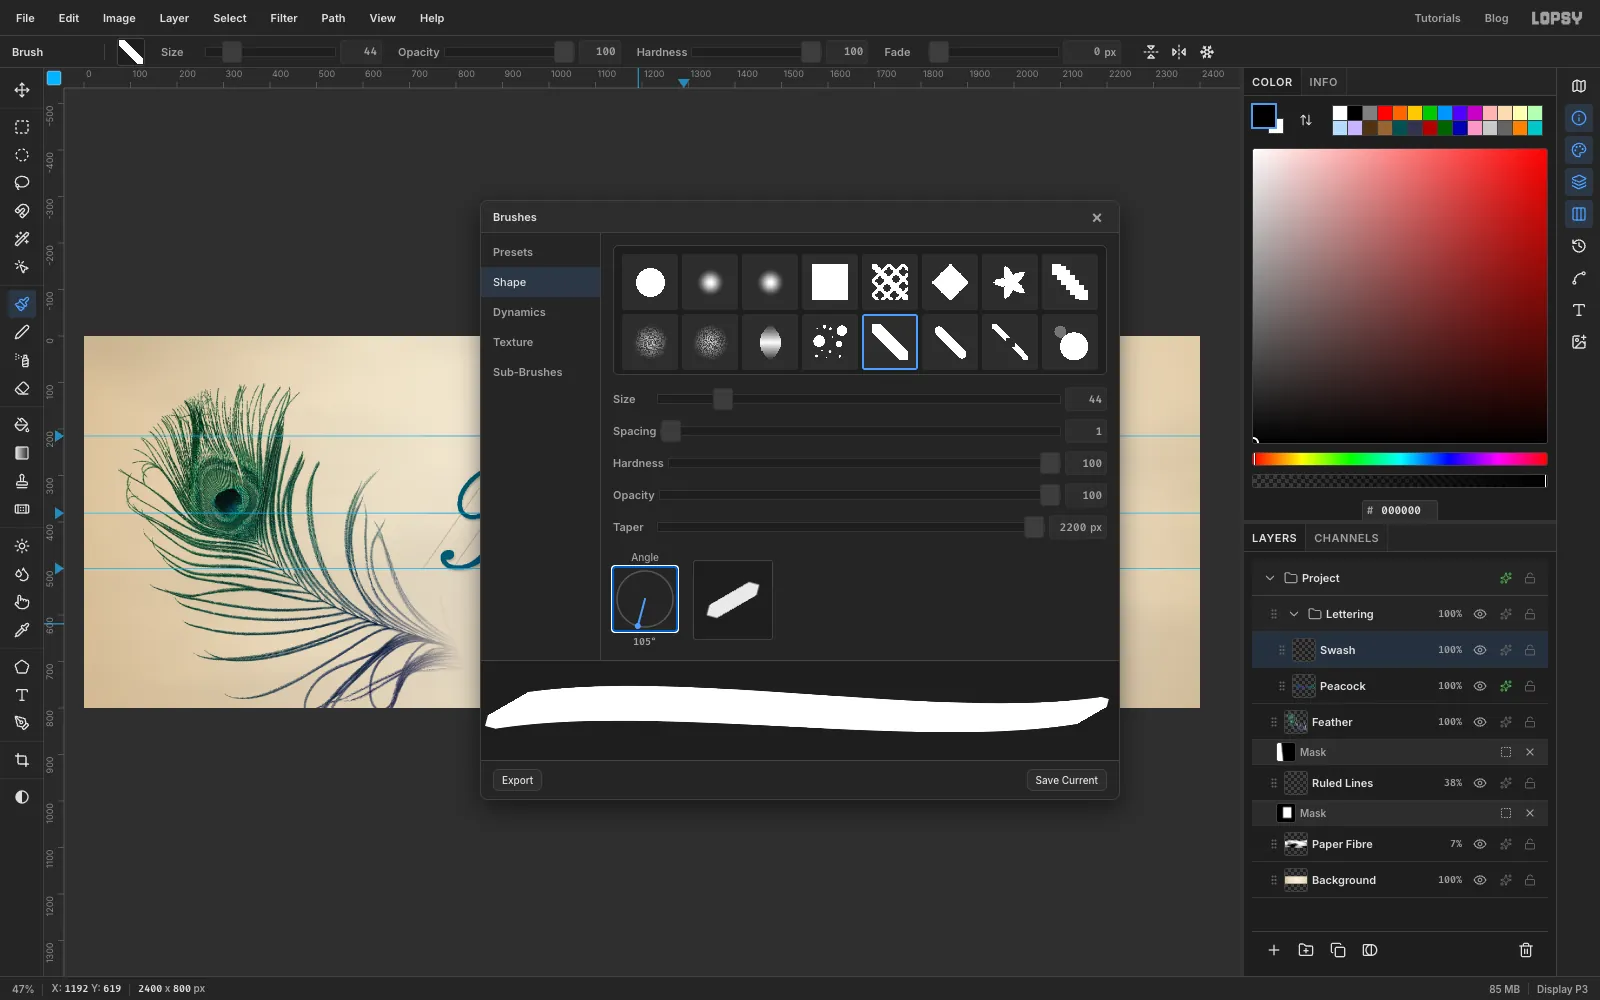Viewport: 1600px width, 1000px height.
Task: Click the Angle dial control
Action: pos(645,599)
